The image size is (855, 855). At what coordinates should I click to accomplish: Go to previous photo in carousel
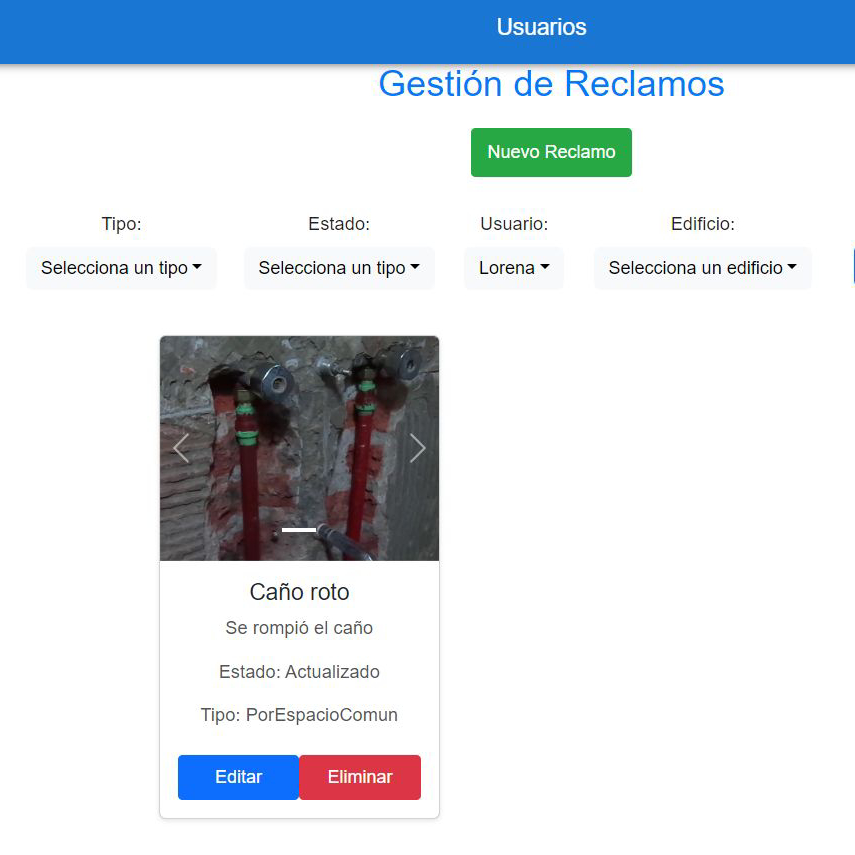(x=181, y=449)
